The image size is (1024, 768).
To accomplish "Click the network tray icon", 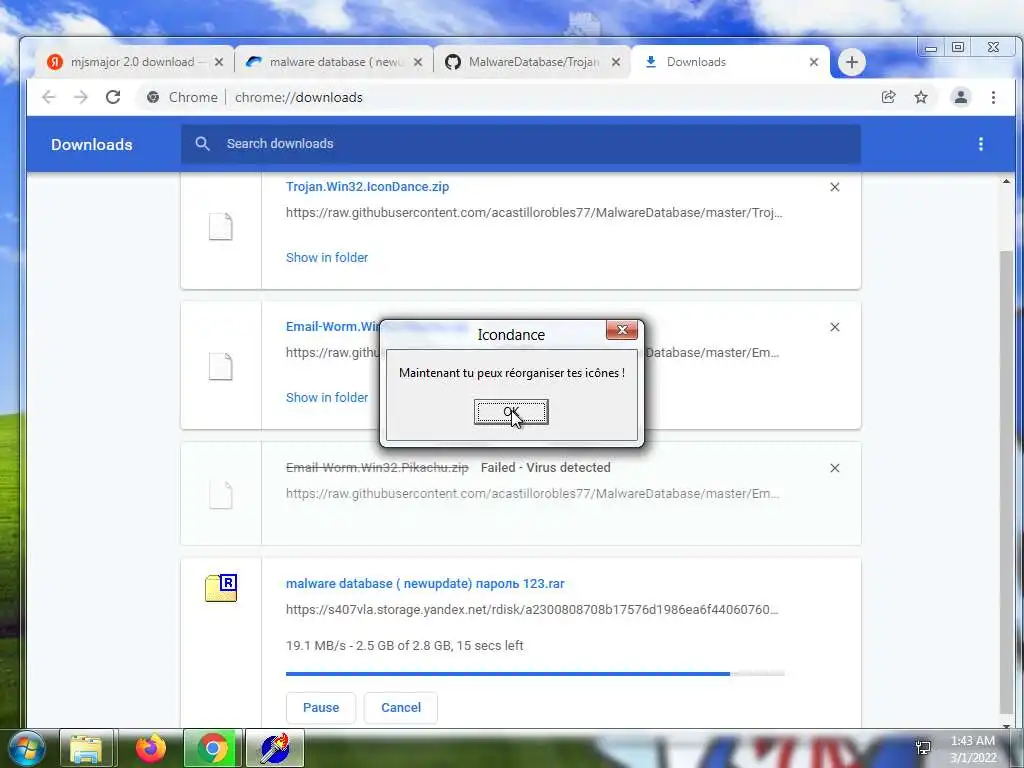I will point(923,748).
